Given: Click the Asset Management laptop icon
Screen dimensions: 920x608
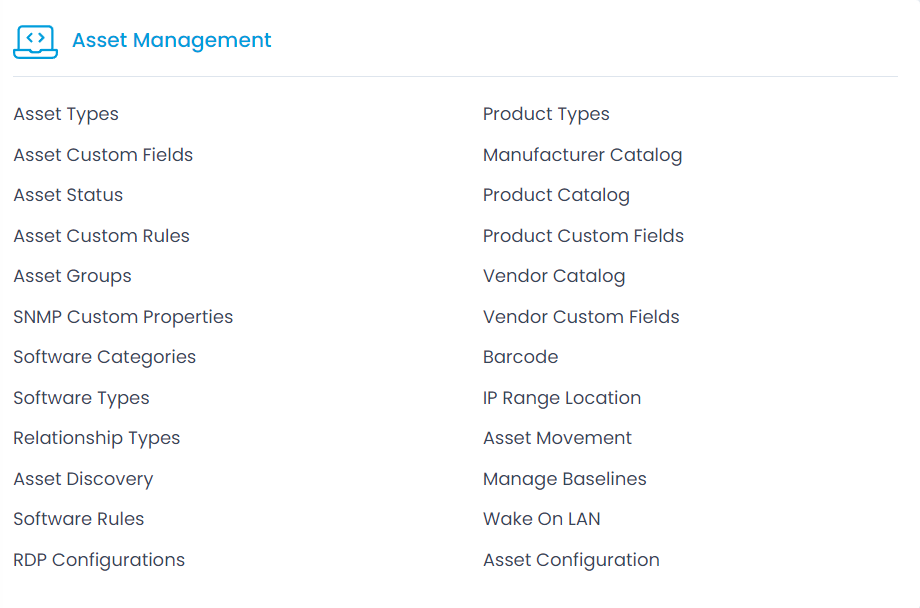Looking at the screenshot, I should click(x=35, y=42).
